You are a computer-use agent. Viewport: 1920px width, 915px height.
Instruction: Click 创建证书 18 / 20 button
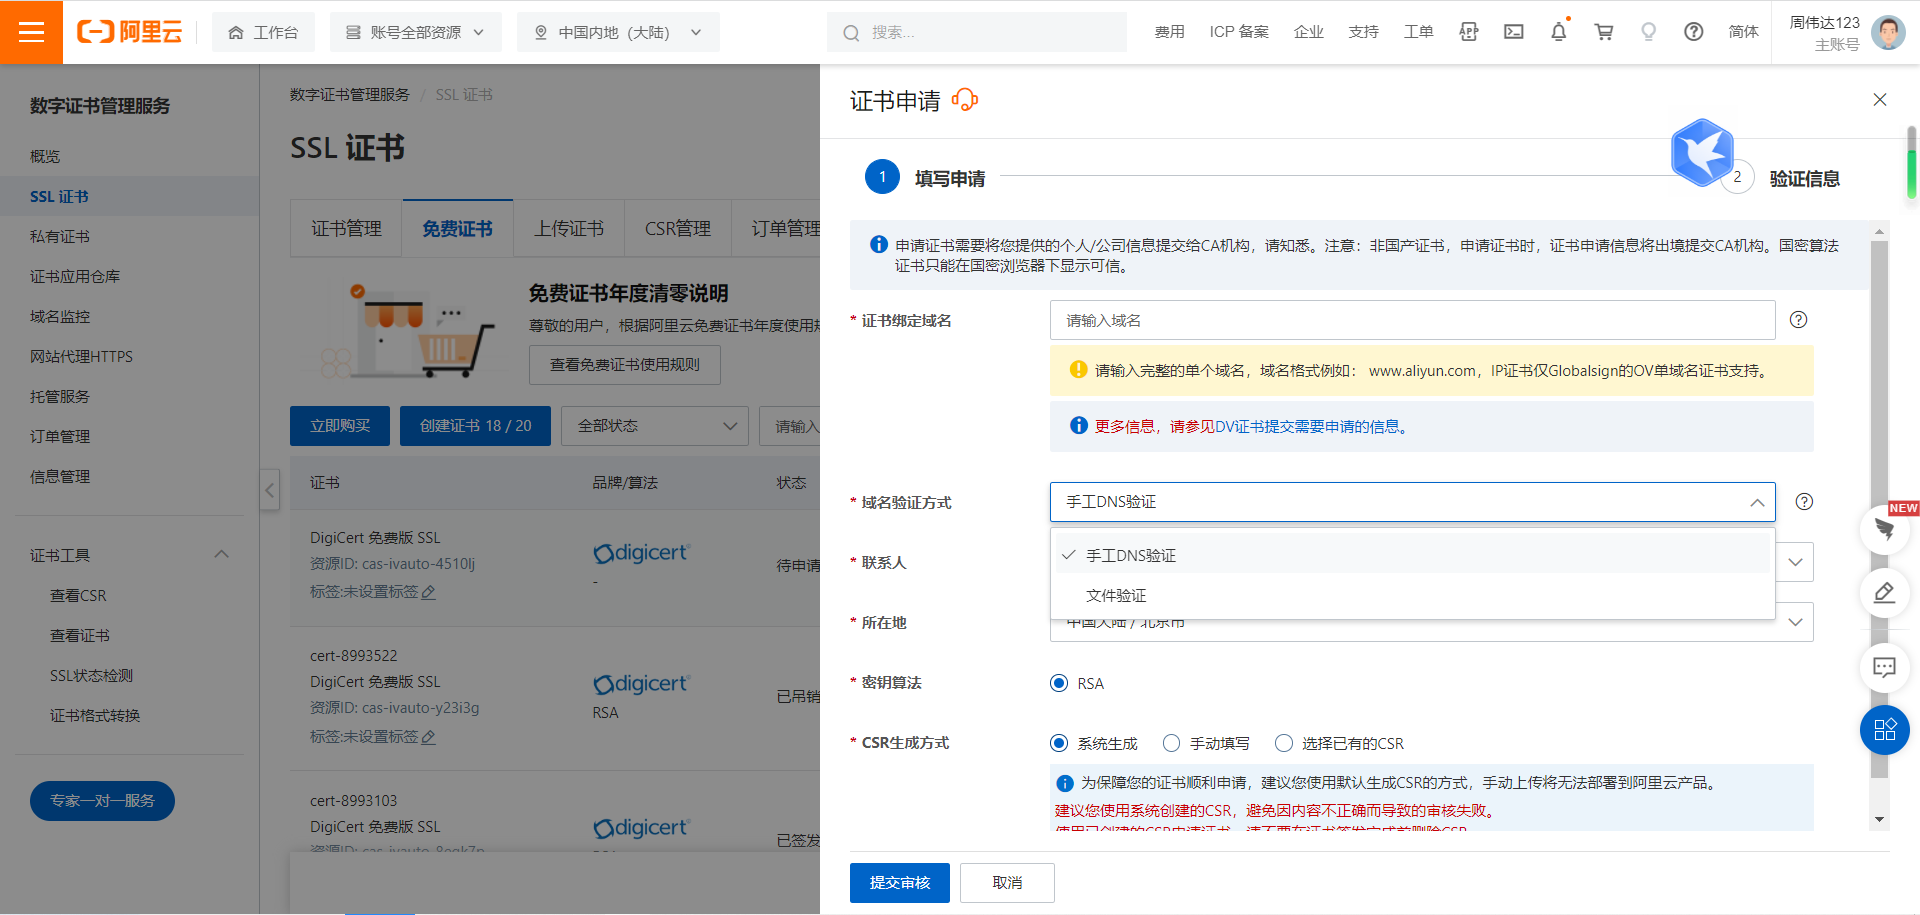[475, 426]
